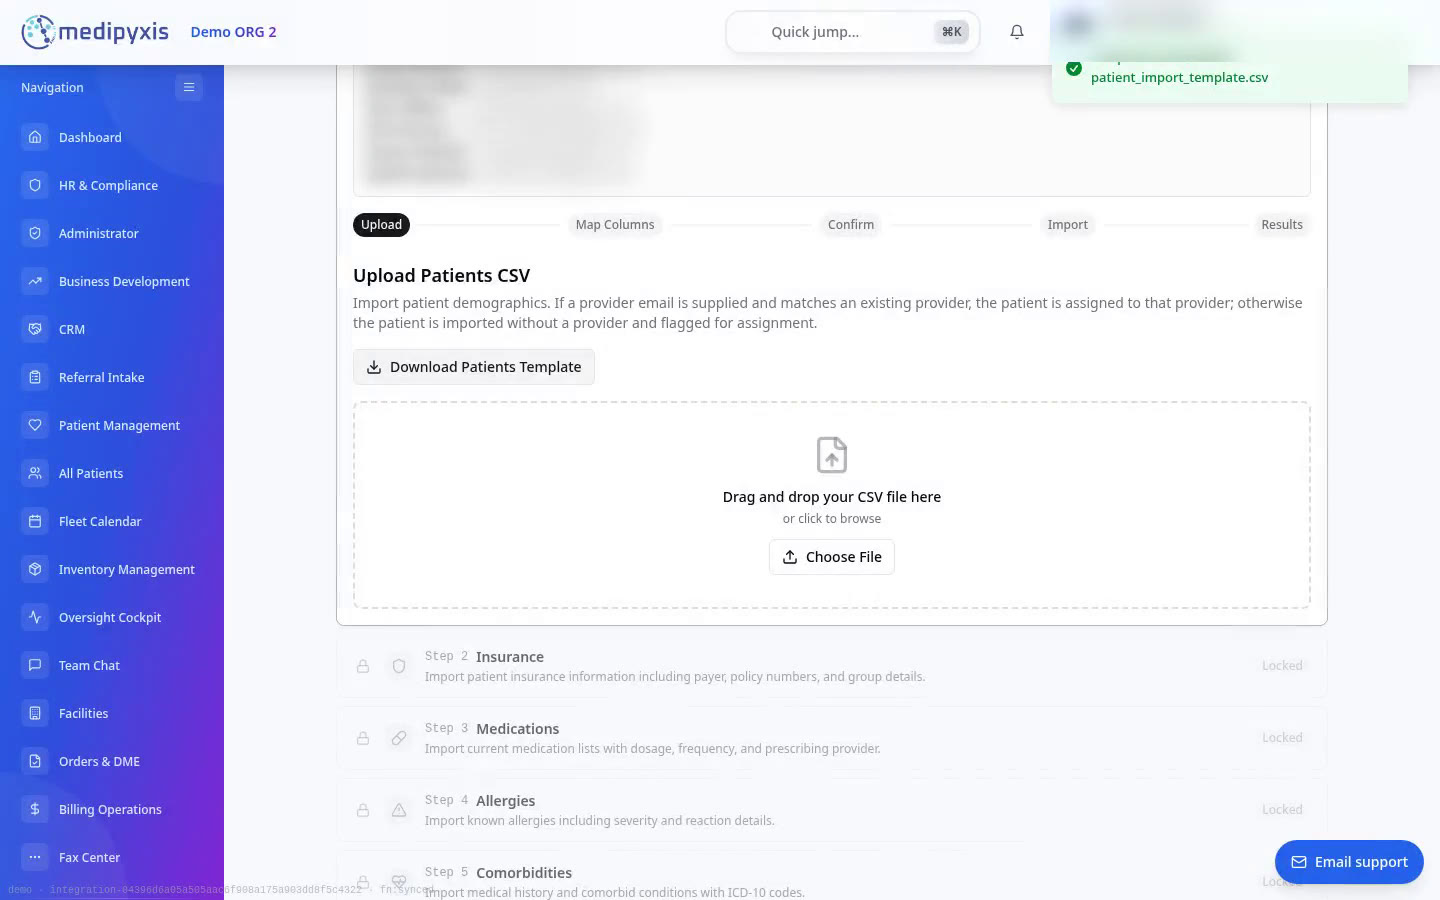Screen dimensions: 1440x900
Task: Click the Drag and drop CSV text
Action: pos(832,497)
